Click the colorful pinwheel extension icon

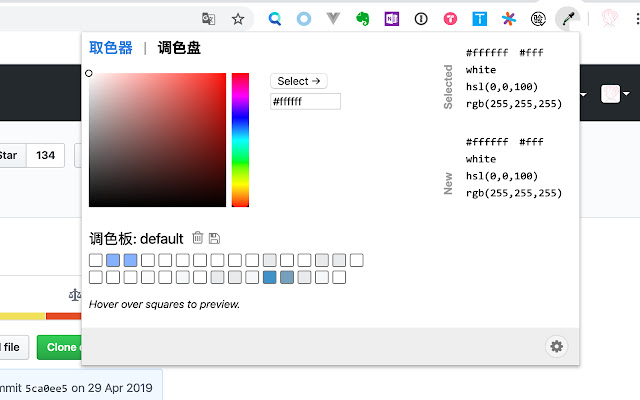(509, 19)
